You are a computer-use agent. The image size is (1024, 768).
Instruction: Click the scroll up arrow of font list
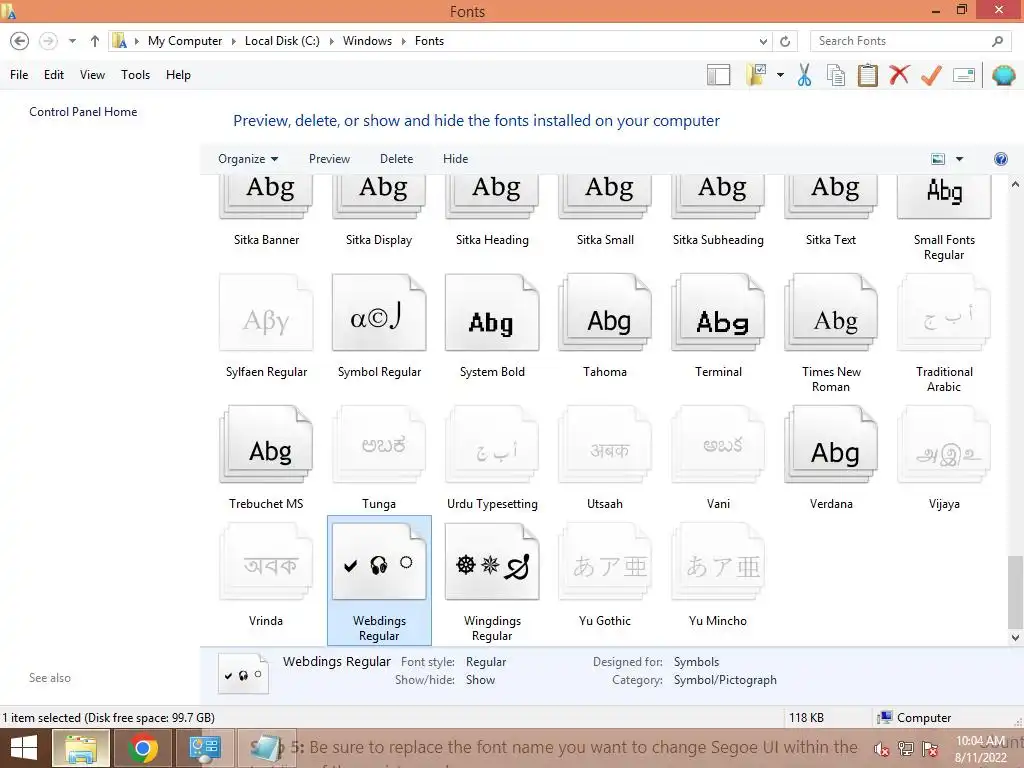tap(1015, 184)
